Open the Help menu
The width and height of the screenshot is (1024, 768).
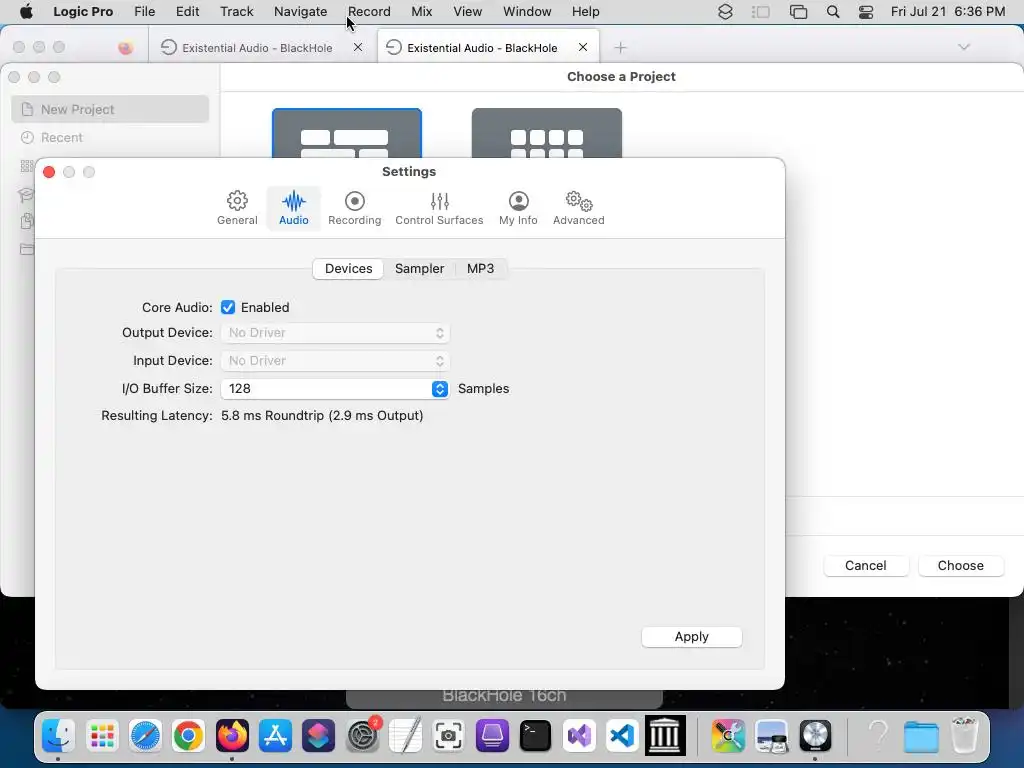[585, 11]
